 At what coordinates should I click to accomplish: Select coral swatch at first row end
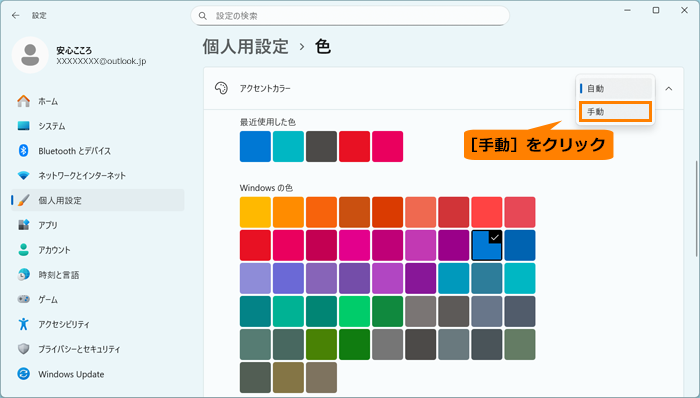click(520, 212)
